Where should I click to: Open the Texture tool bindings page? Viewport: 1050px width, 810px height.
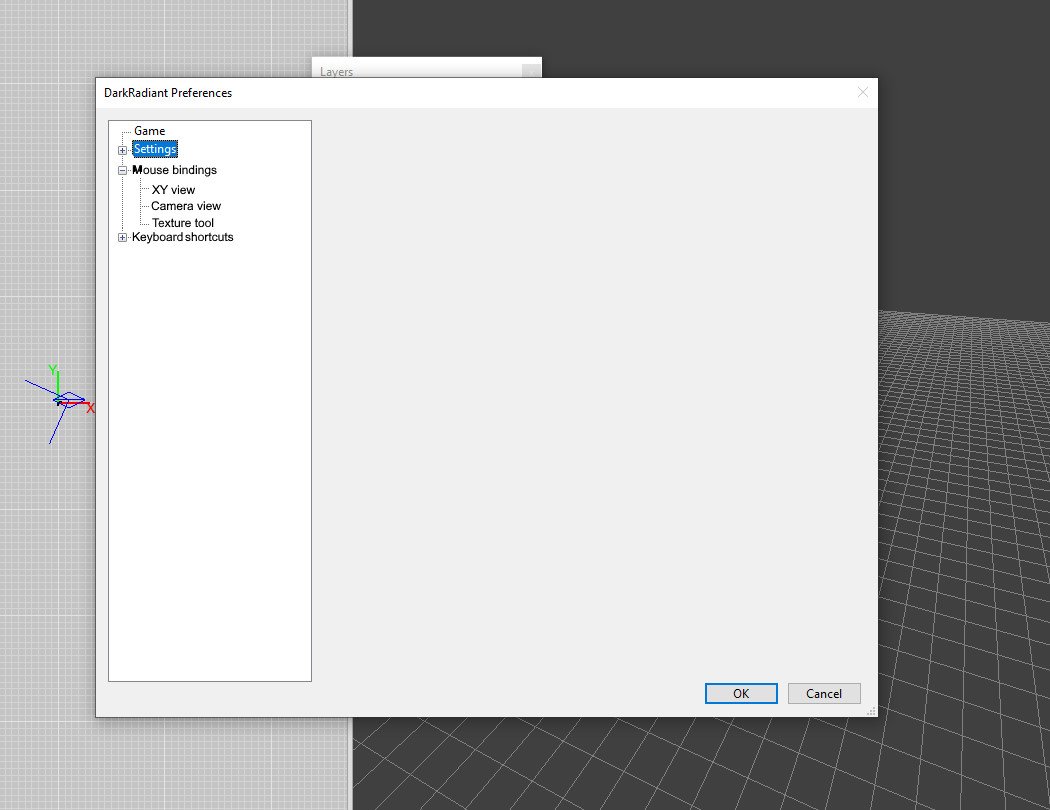[182, 223]
